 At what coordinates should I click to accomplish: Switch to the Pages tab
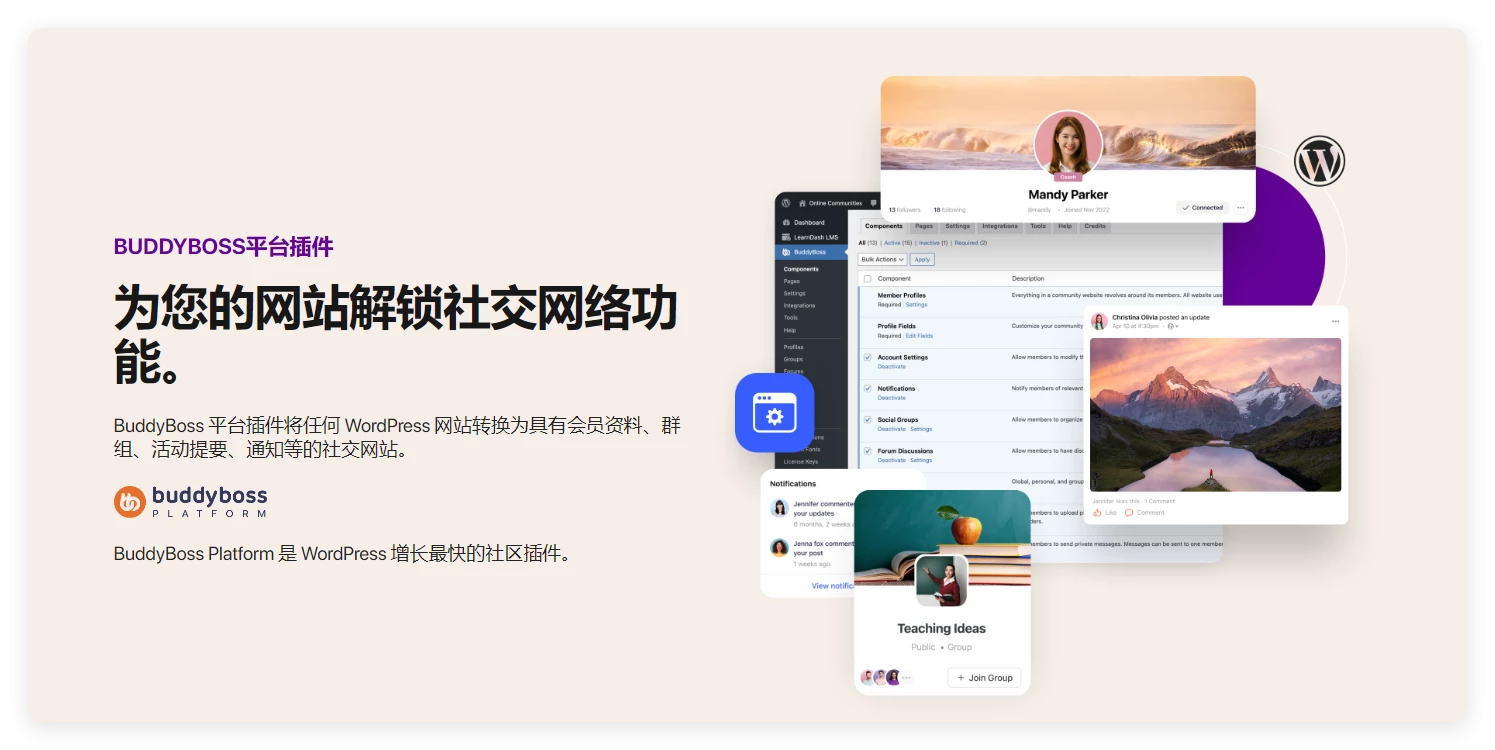click(924, 226)
